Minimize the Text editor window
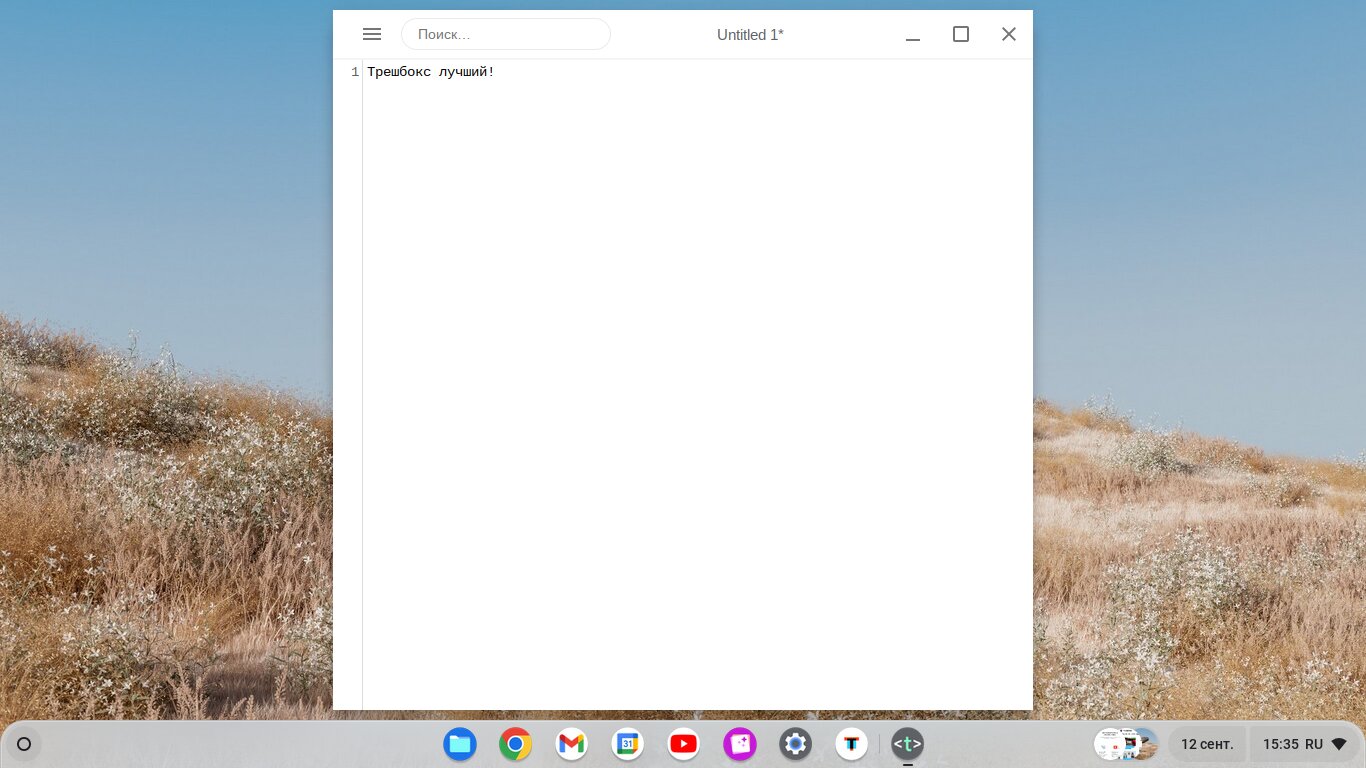1366x768 pixels. click(x=913, y=35)
